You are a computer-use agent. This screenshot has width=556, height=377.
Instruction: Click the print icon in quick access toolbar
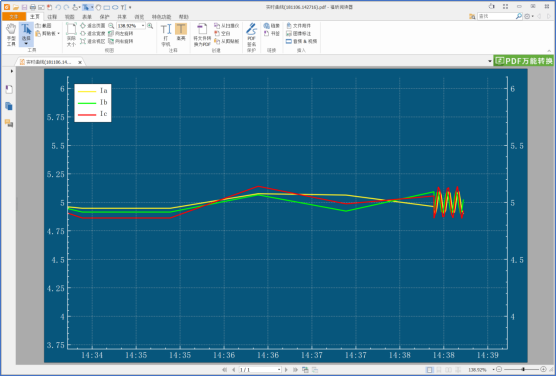coord(33,7)
